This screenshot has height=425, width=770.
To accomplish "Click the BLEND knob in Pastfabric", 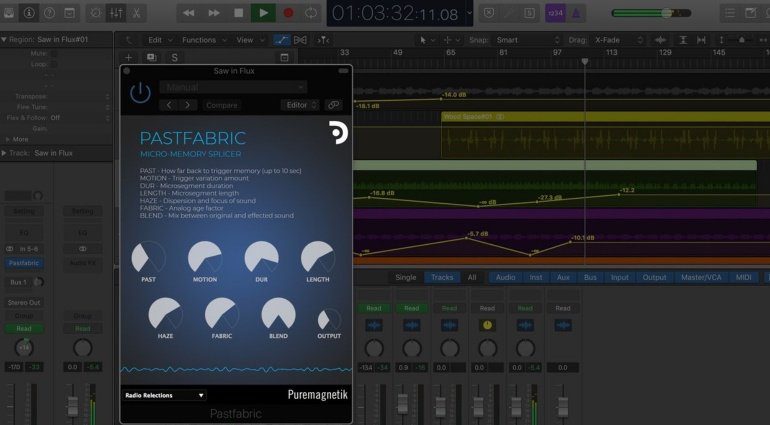I will pos(278,314).
